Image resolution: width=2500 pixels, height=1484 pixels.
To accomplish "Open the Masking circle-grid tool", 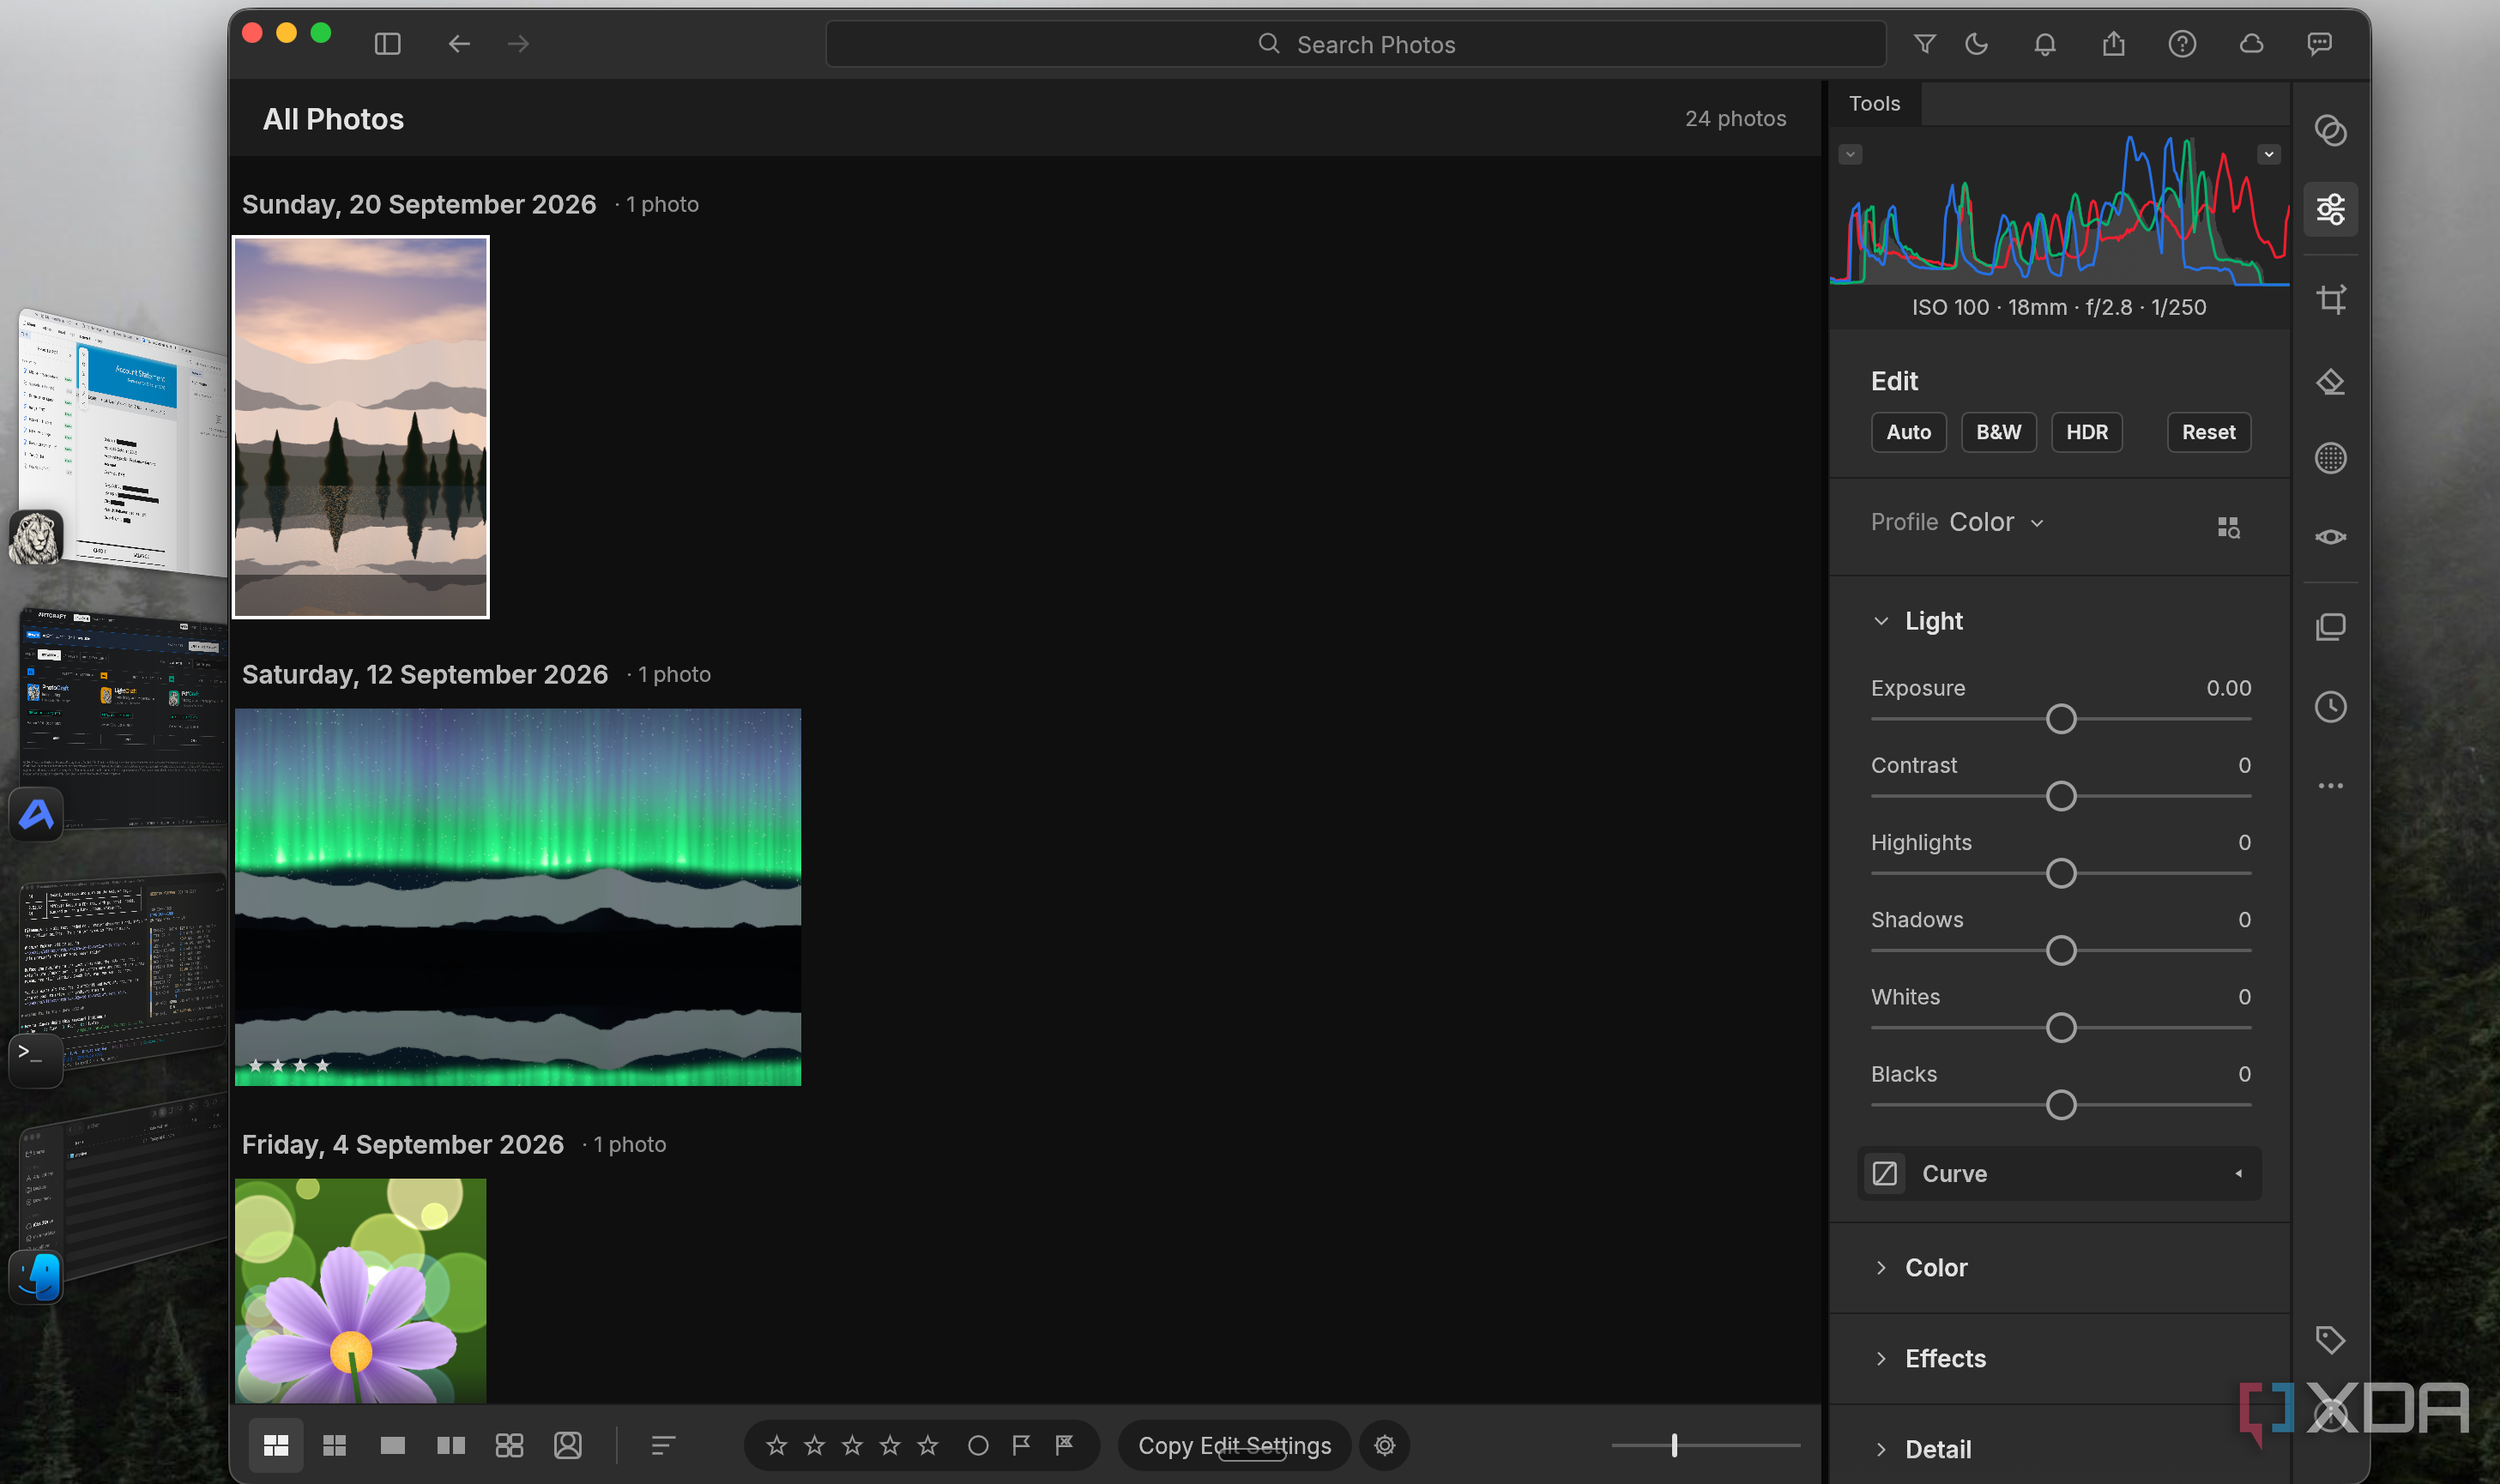I will 2330,458.
